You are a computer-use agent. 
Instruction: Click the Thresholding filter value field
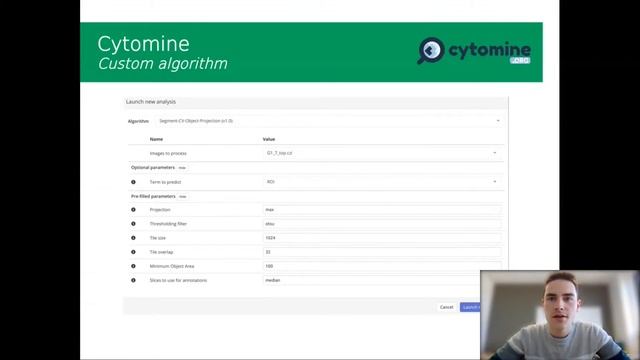pyautogui.click(x=382, y=224)
